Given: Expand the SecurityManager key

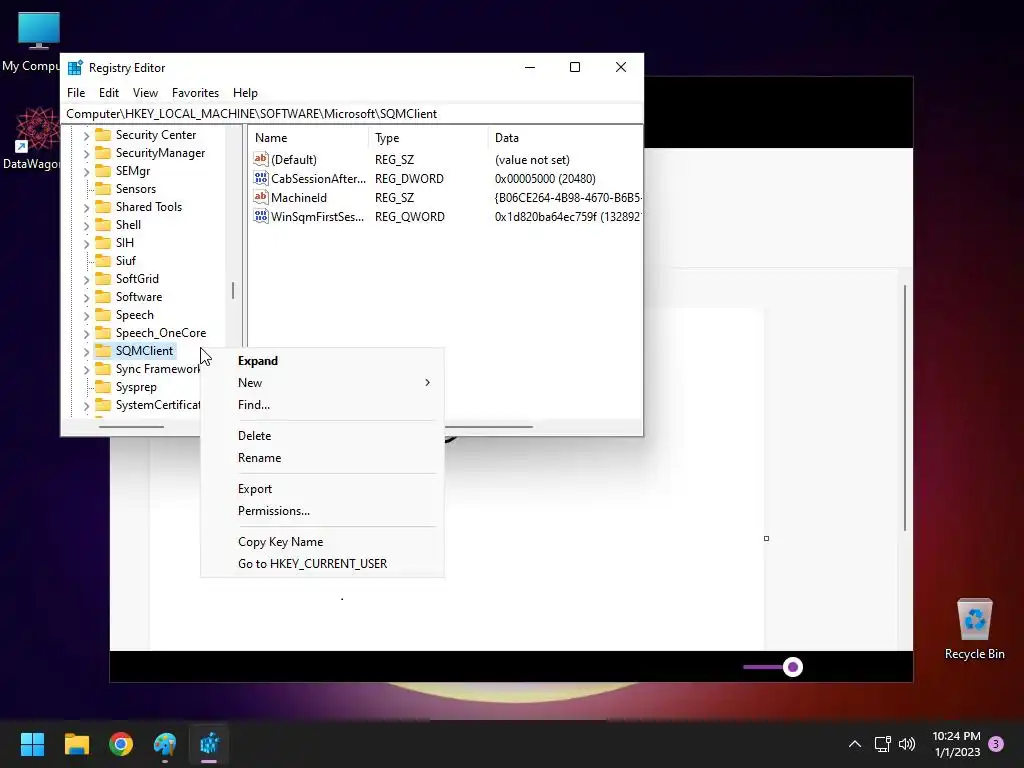Looking at the screenshot, I should pyautogui.click(x=86, y=153).
